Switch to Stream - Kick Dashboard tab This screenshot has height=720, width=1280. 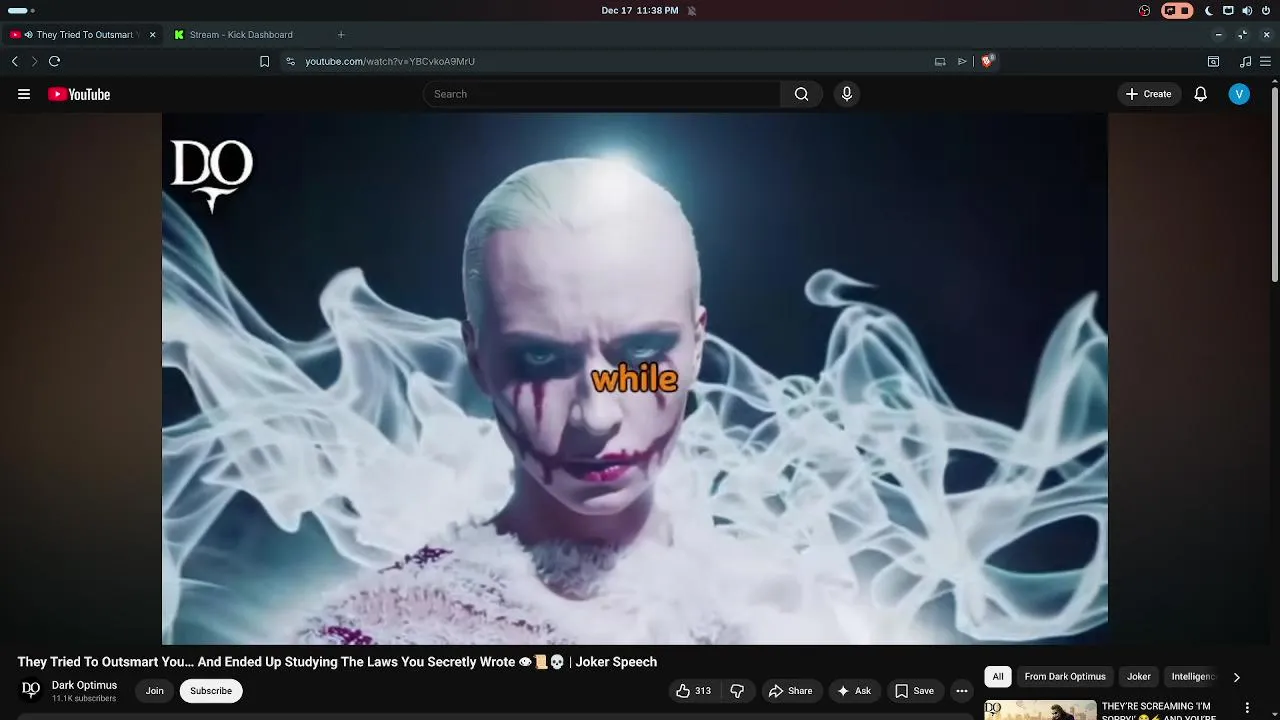[241, 35]
